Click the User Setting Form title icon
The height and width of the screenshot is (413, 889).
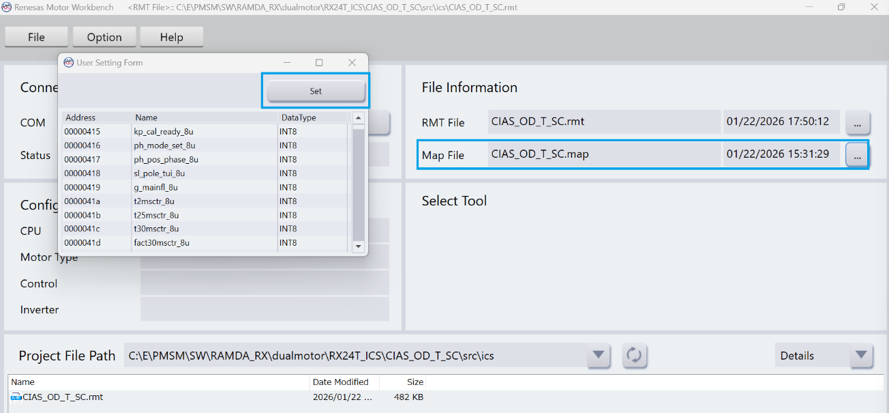[x=69, y=62]
